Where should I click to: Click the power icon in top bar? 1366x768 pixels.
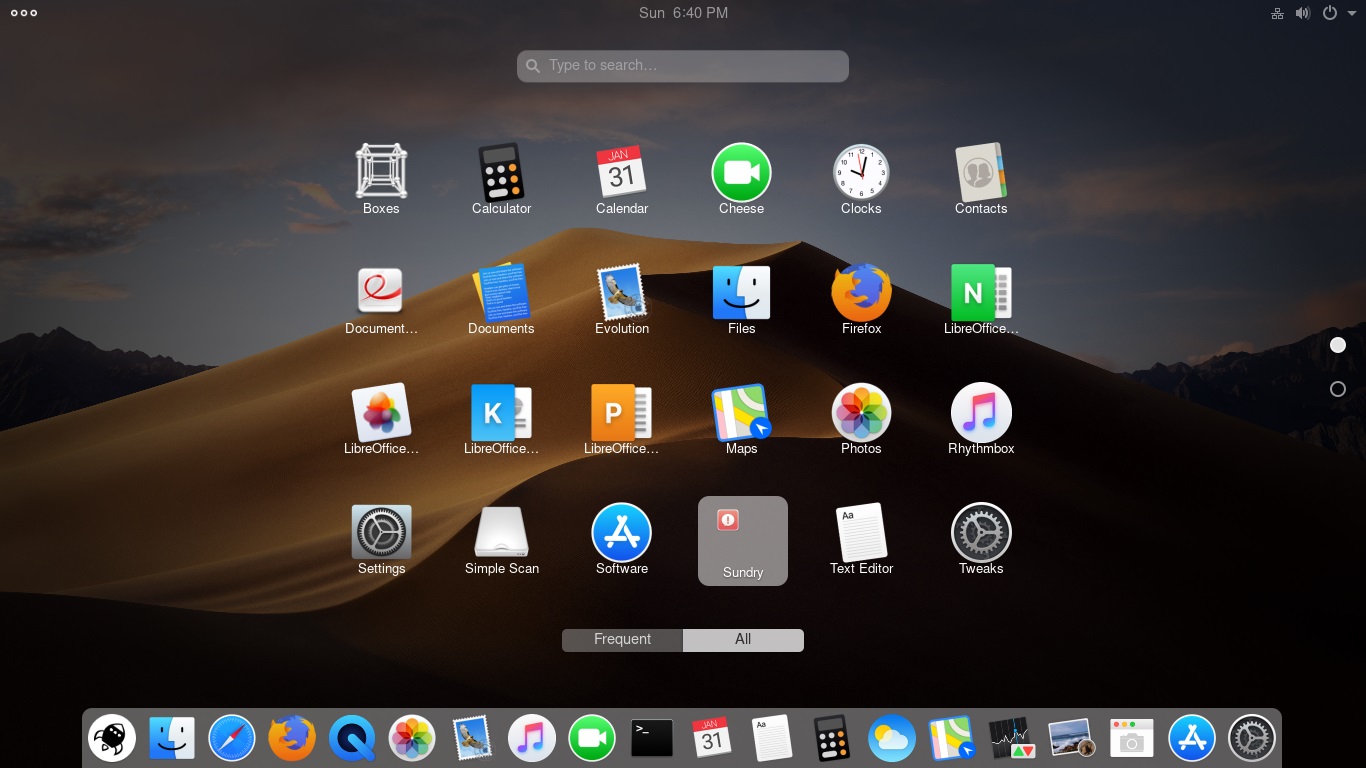coord(1330,13)
